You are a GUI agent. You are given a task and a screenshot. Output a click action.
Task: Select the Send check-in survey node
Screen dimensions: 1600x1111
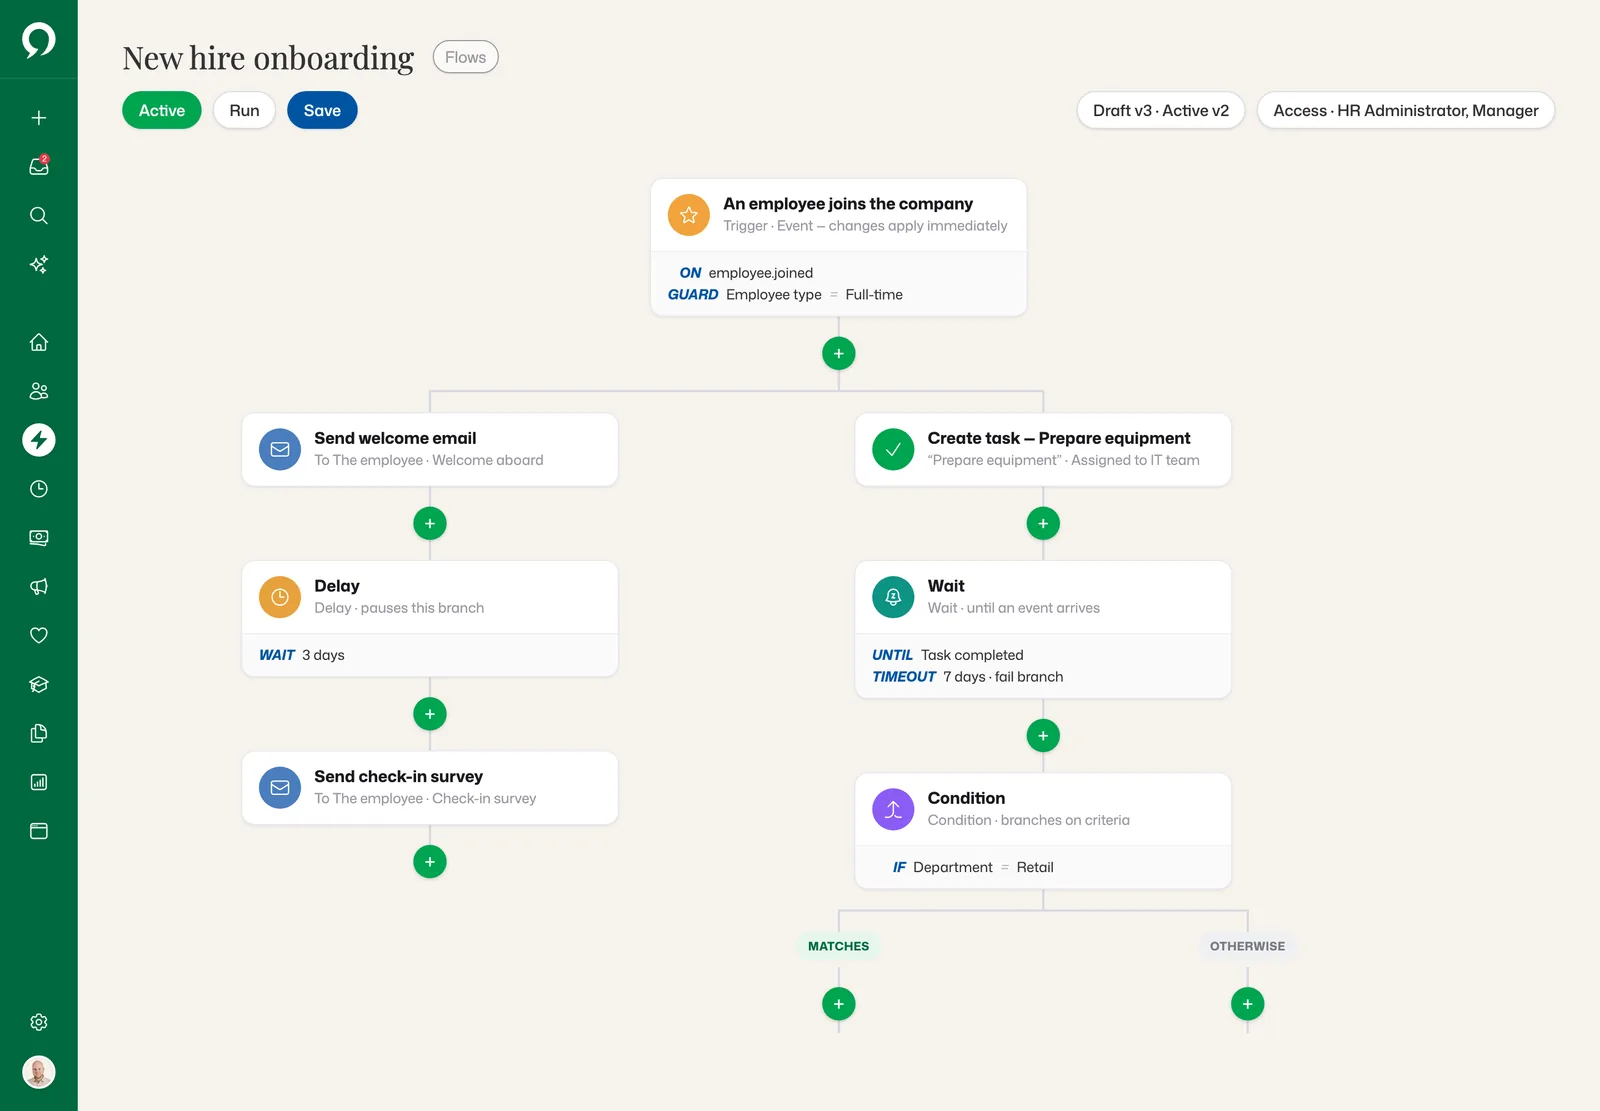pos(430,787)
